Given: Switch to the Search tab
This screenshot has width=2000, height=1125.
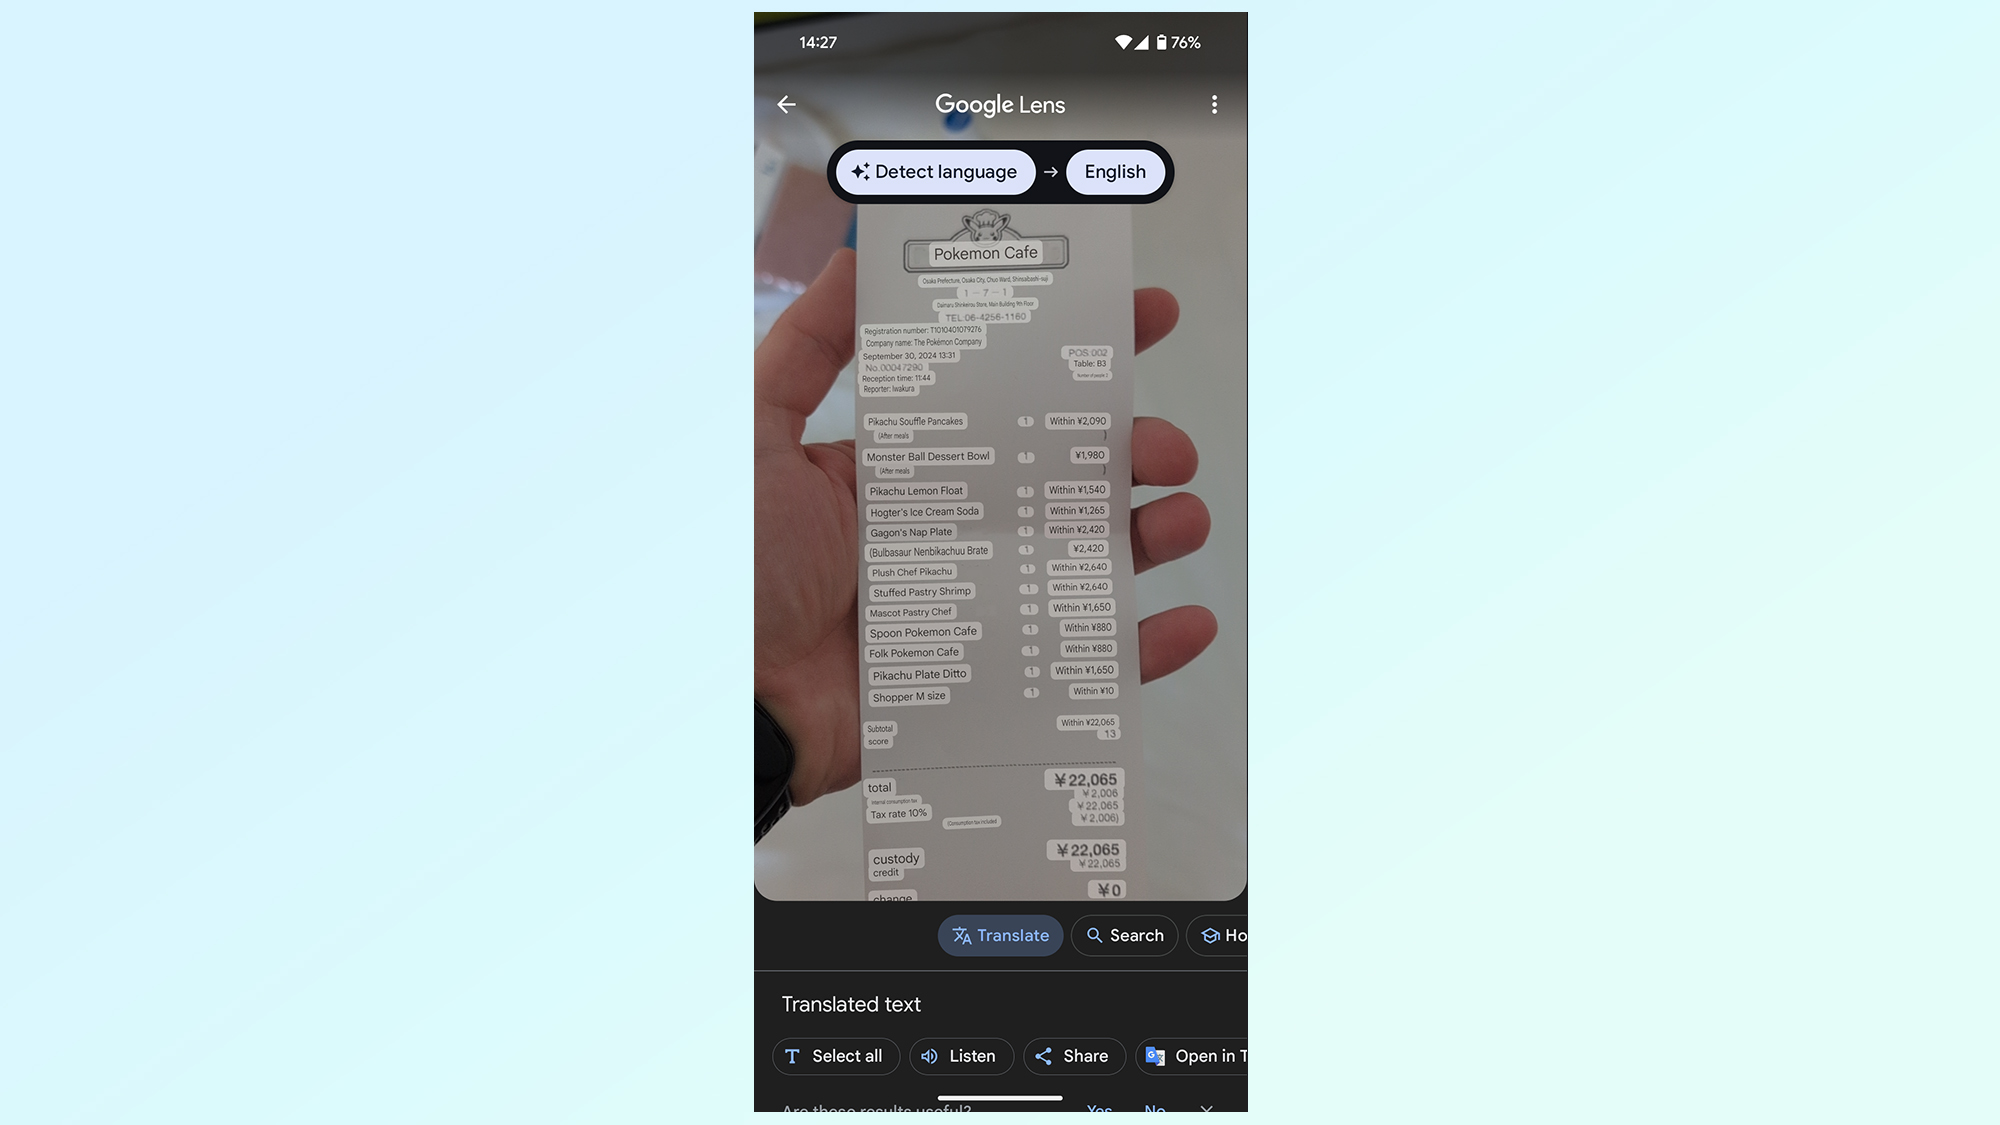Looking at the screenshot, I should point(1124,934).
